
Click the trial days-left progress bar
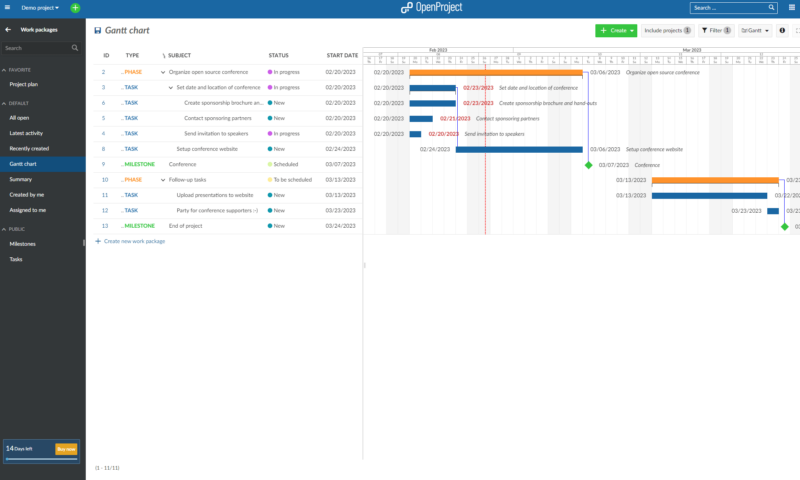click(41, 459)
